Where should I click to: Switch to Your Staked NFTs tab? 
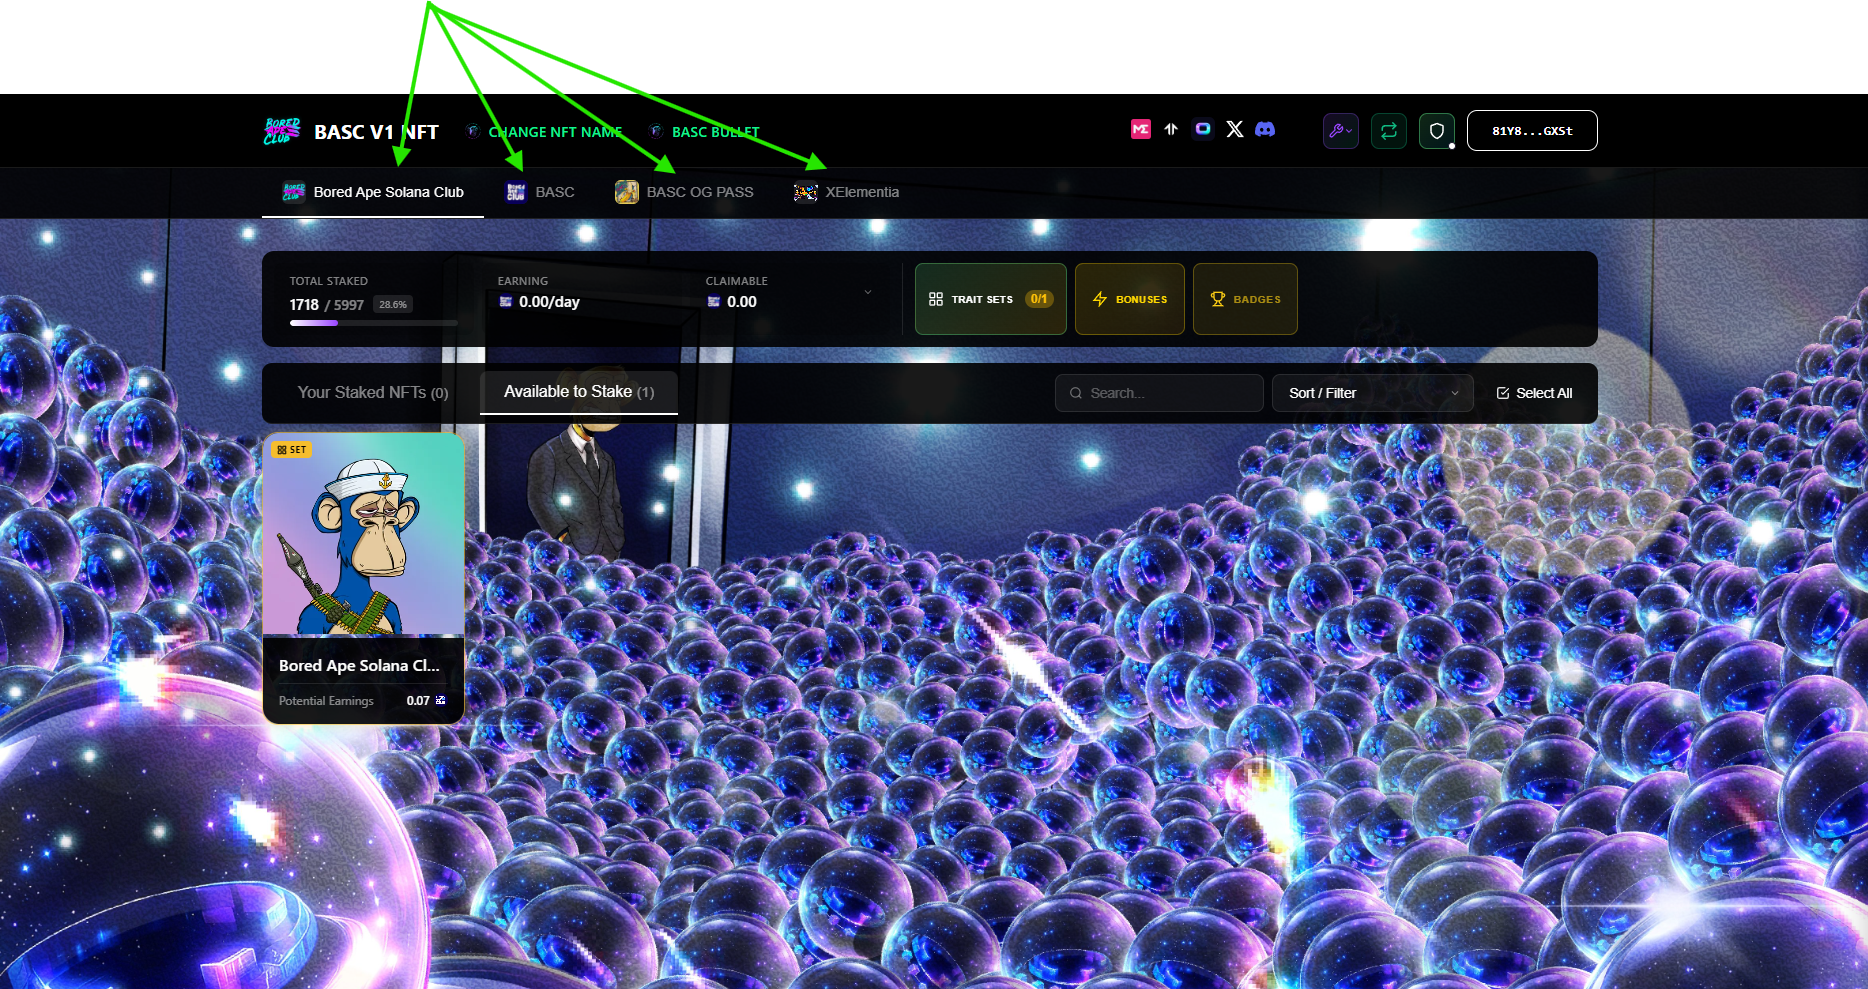pos(372,393)
